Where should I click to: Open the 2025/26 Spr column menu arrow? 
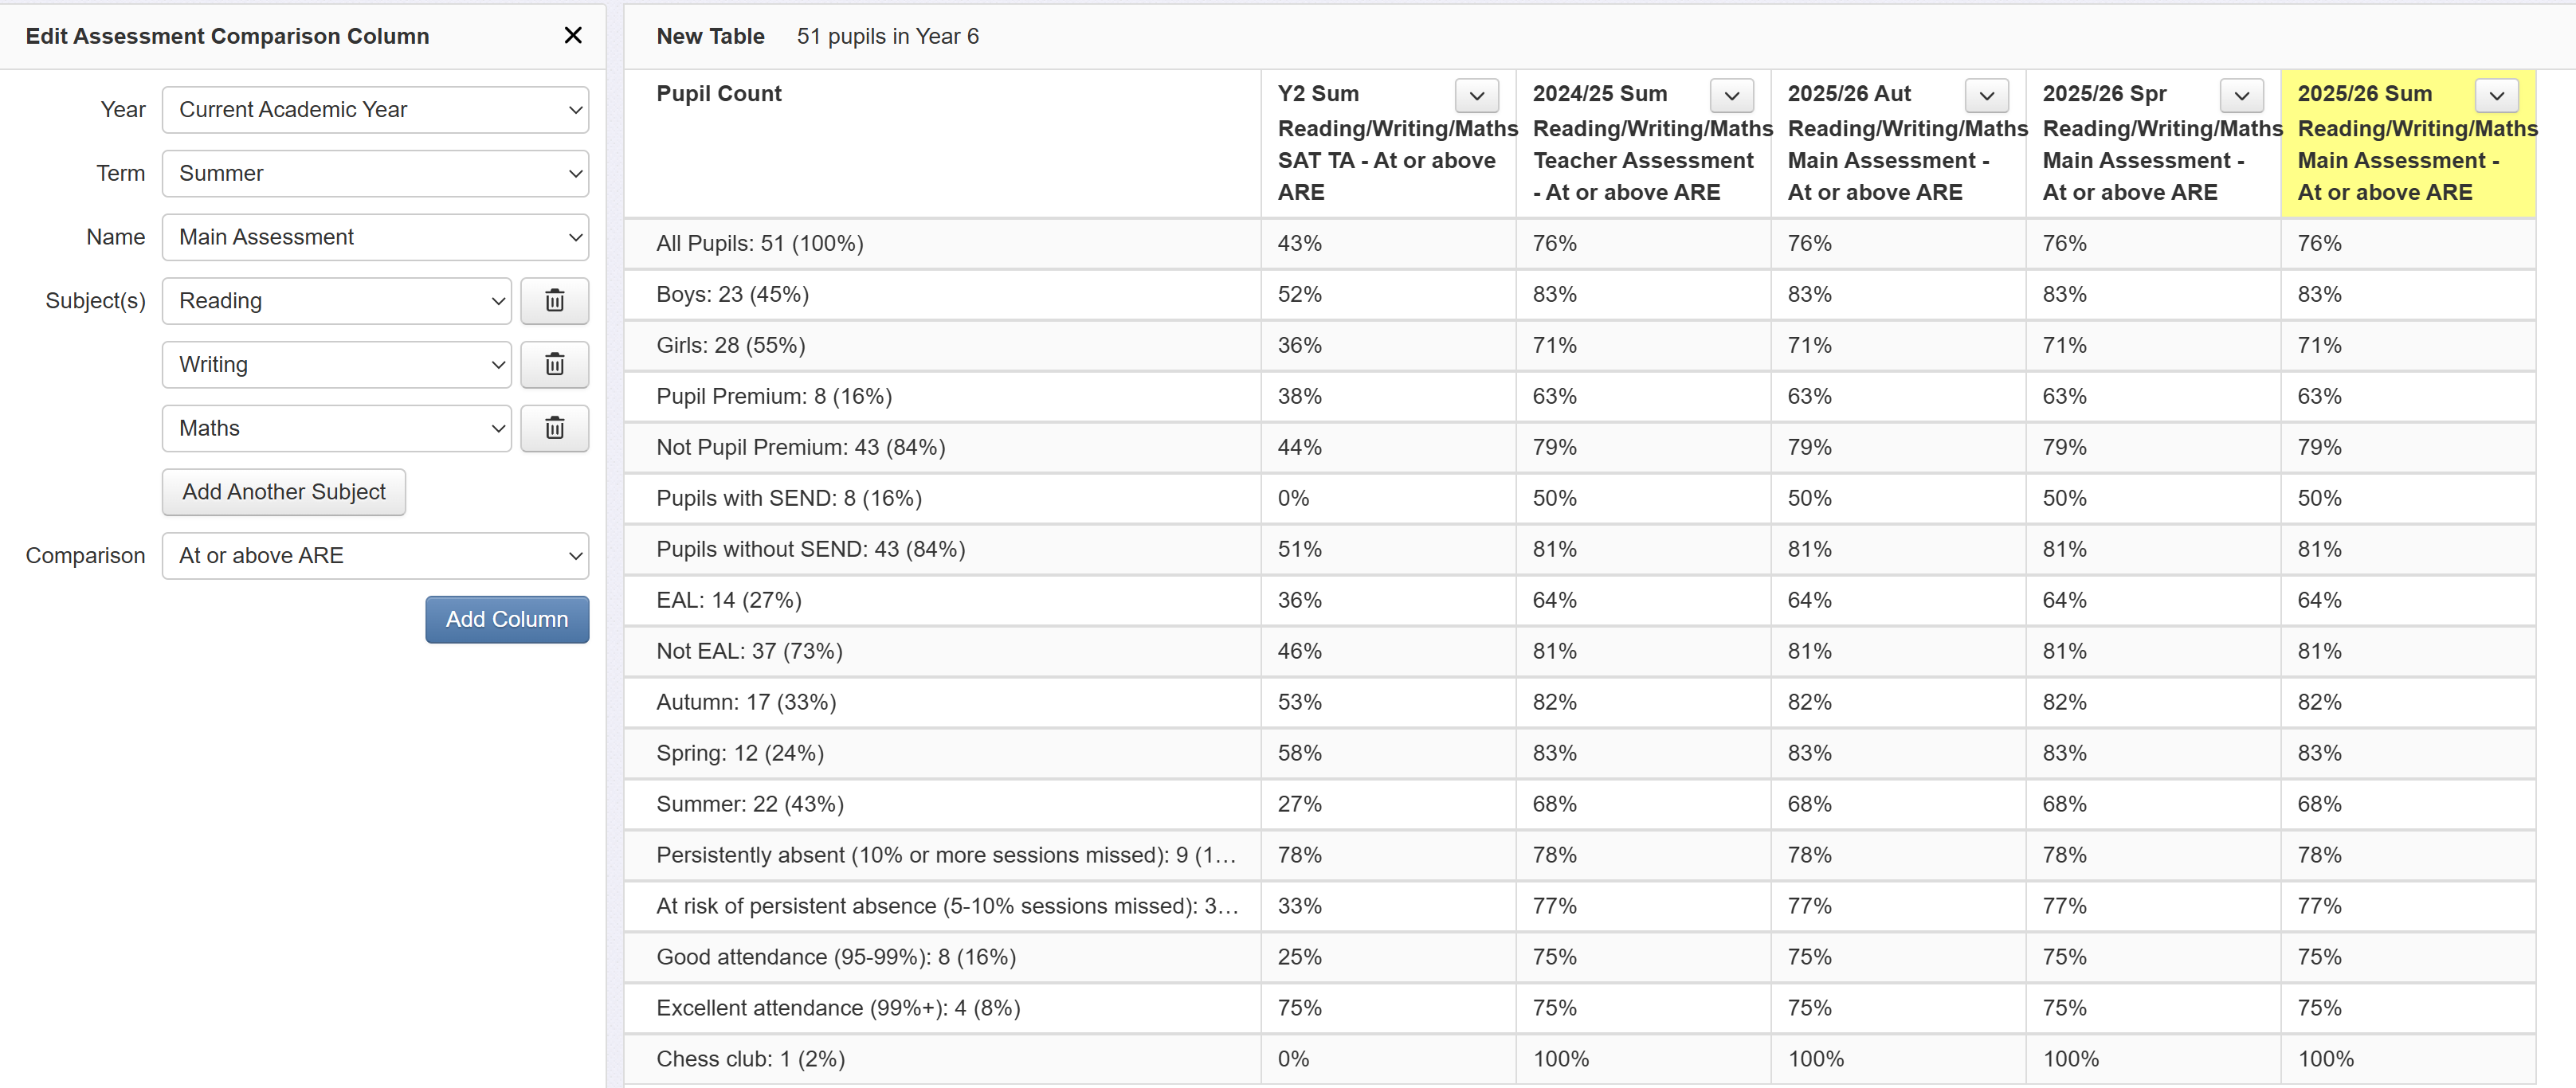[2241, 95]
